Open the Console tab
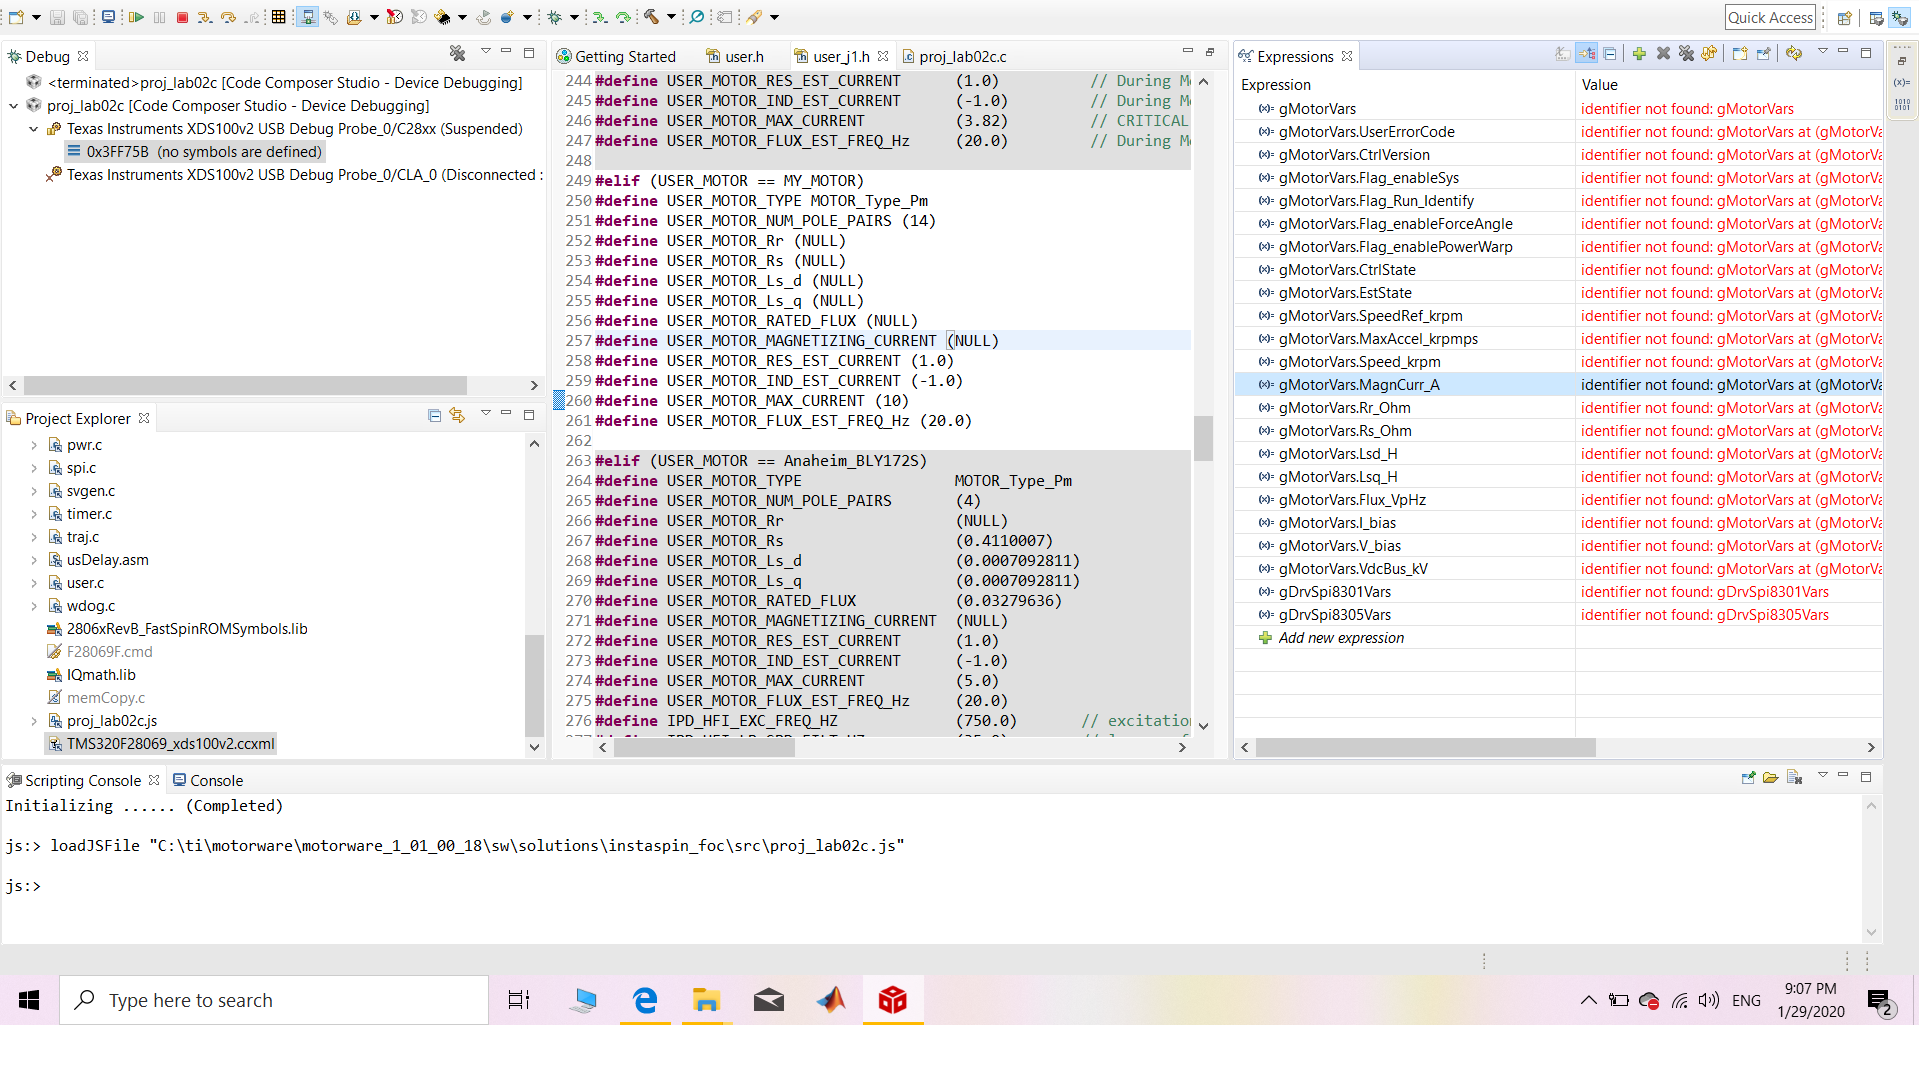Image resolution: width=1920 pixels, height=1080 pixels. point(216,781)
